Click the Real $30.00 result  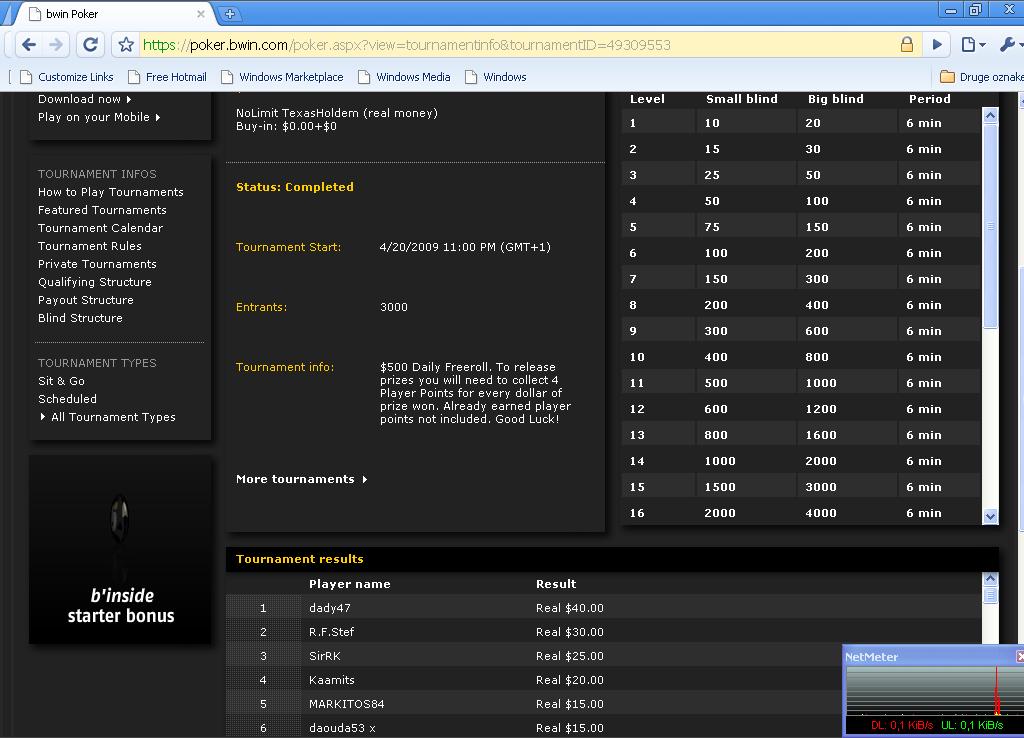569,632
